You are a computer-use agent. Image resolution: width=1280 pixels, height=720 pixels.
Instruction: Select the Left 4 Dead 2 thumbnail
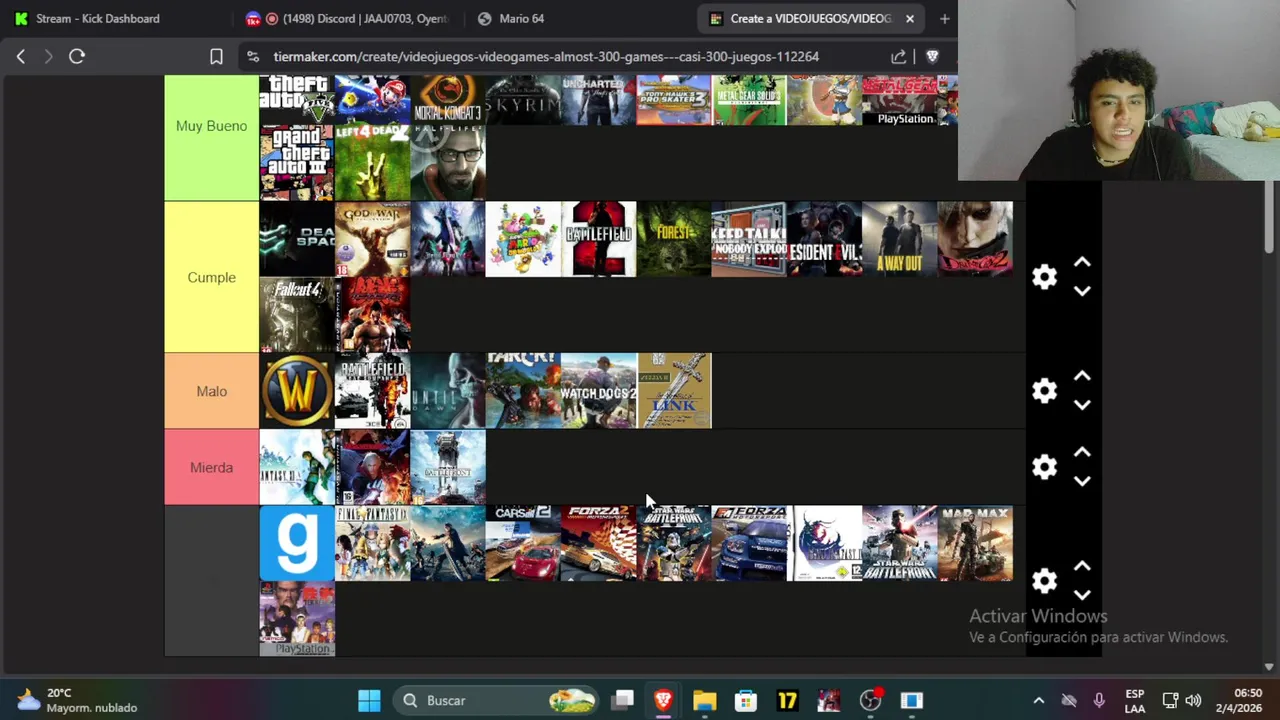pyautogui.click(x=372, y=163)
